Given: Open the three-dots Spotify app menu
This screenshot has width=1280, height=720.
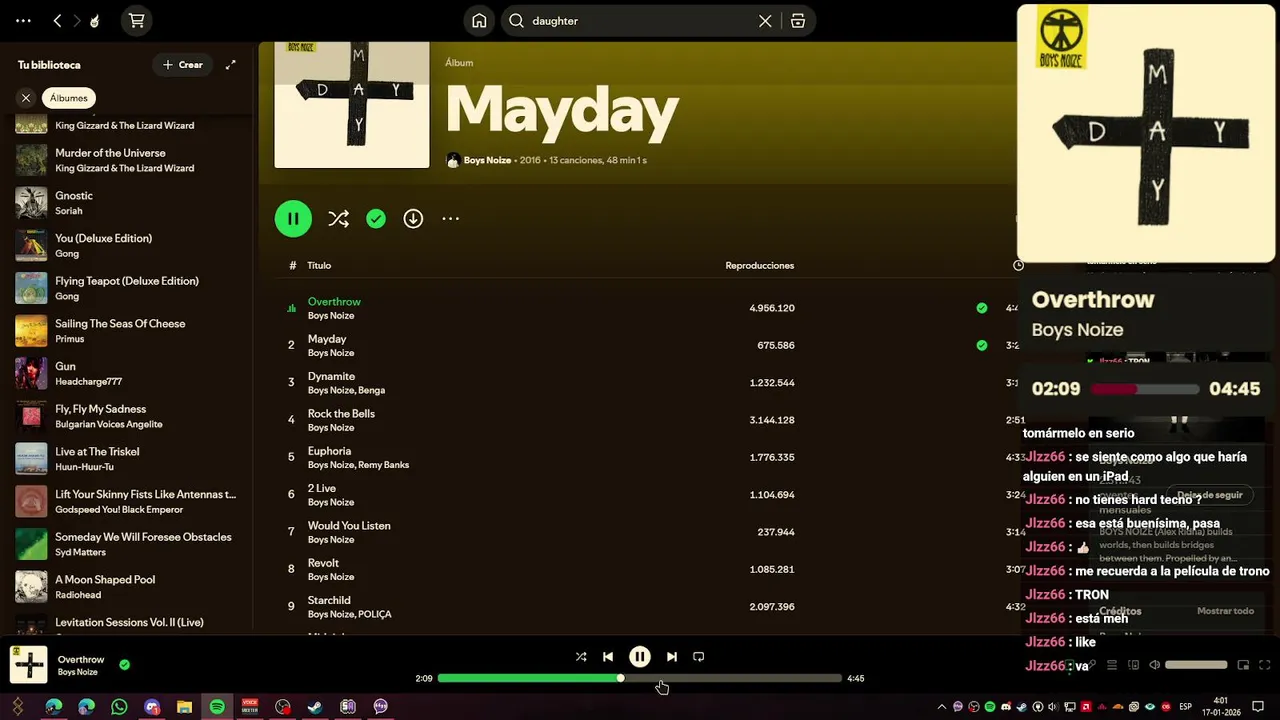Looking at the screenshot, I should (23, 21).
